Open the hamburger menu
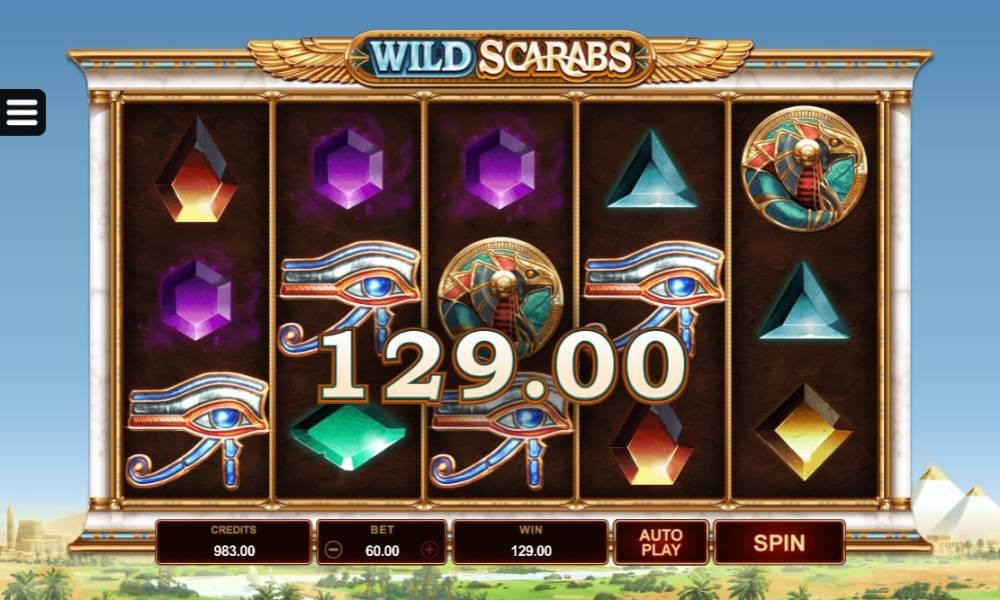 click(x=22, y=112)
